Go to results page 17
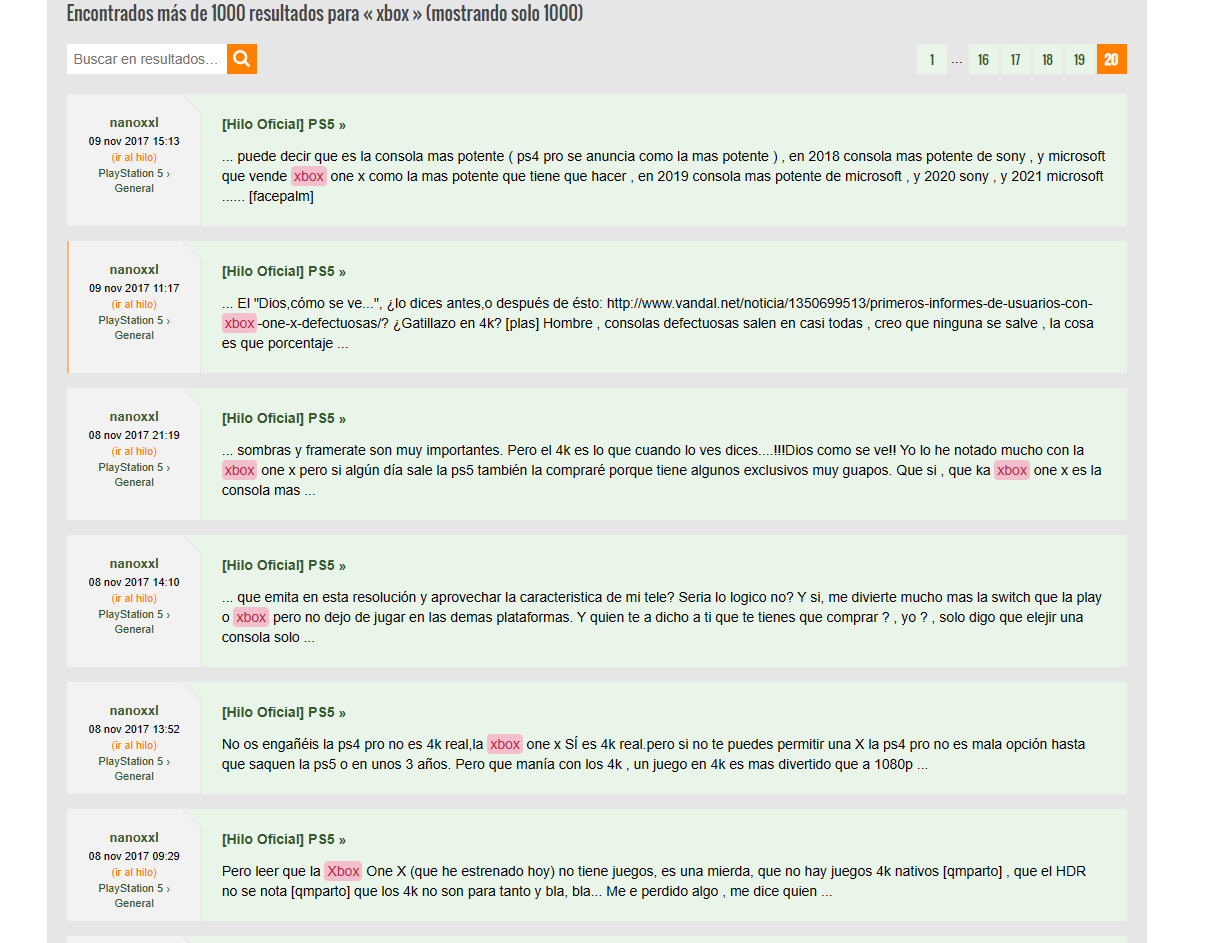 pos(1015,59)
